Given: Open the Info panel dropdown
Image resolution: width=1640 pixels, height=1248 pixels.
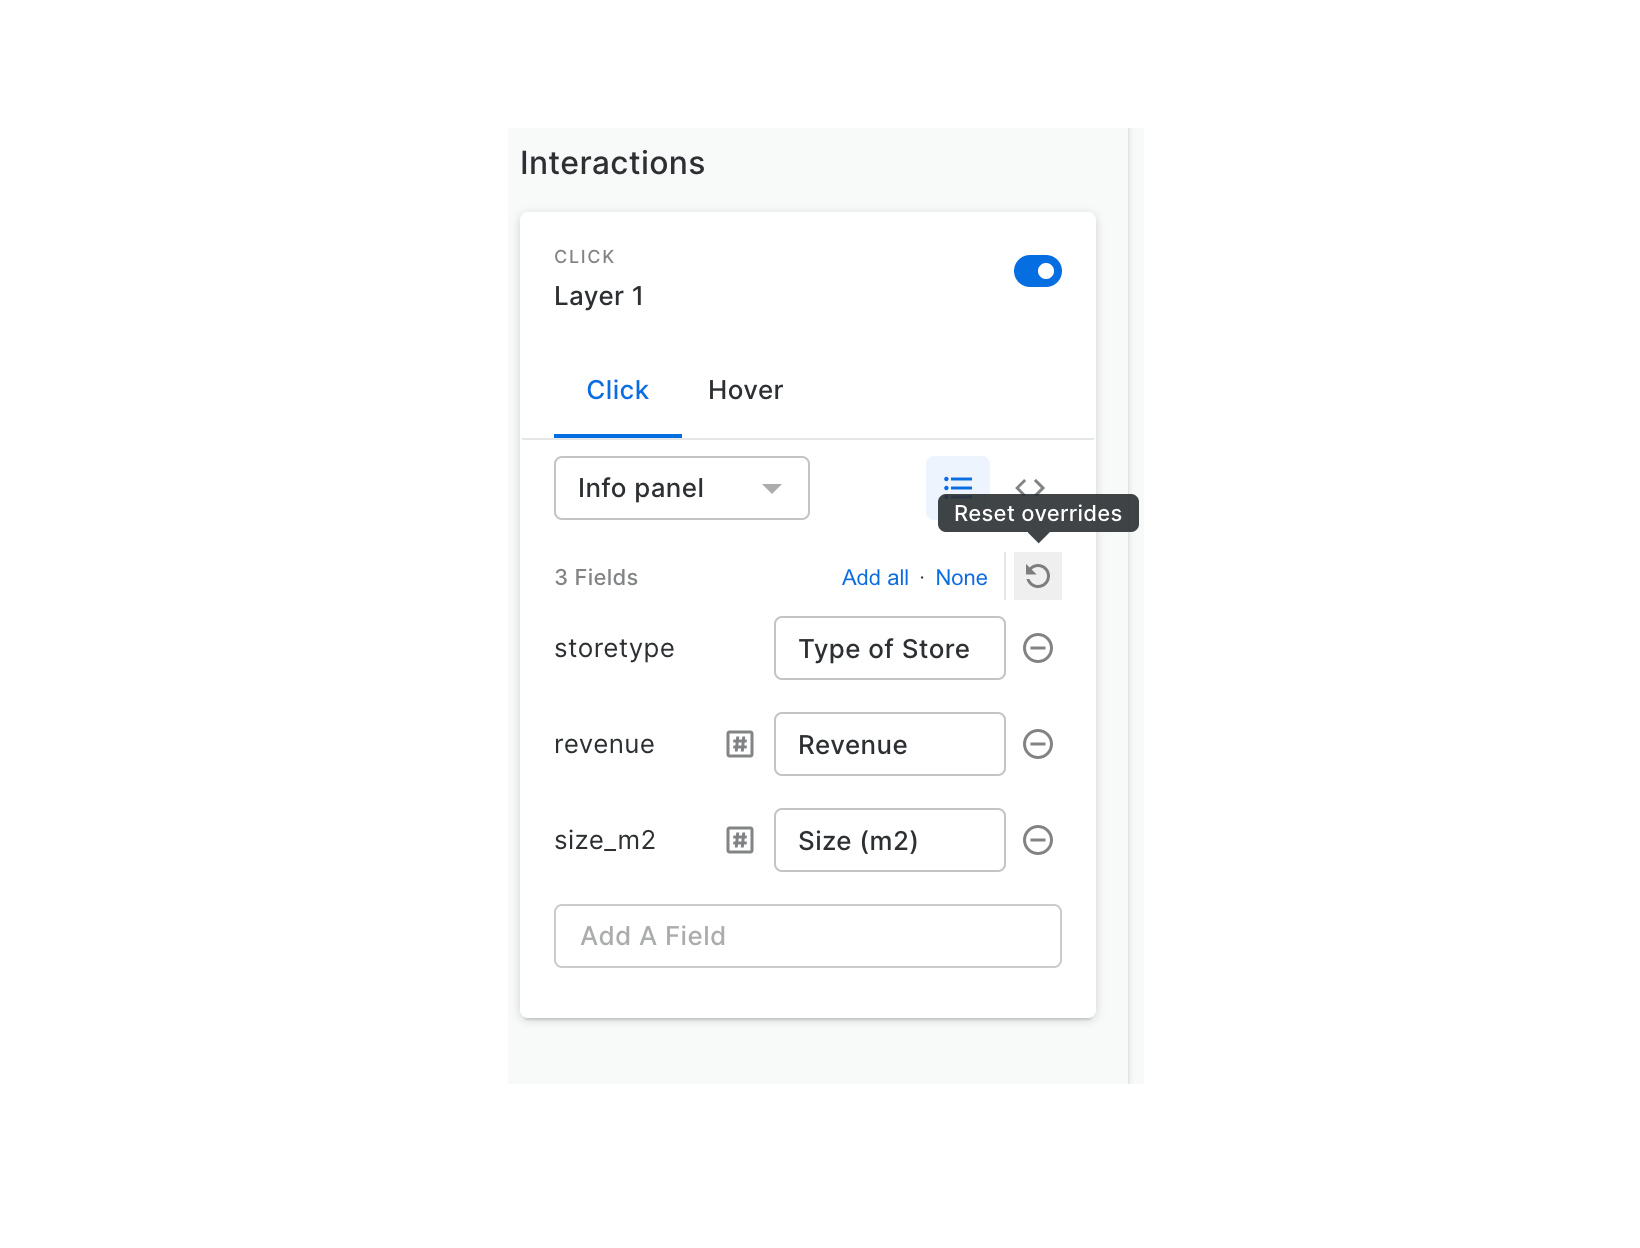Looking at the screenshot, I should tap(660, 488).
